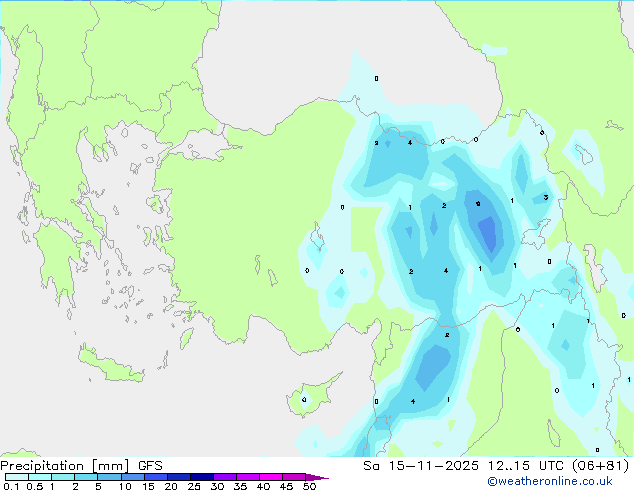634x490 pixels.
Task: Click the "Precipitation [mm]" legend title
Action: (x=65, y=466)
